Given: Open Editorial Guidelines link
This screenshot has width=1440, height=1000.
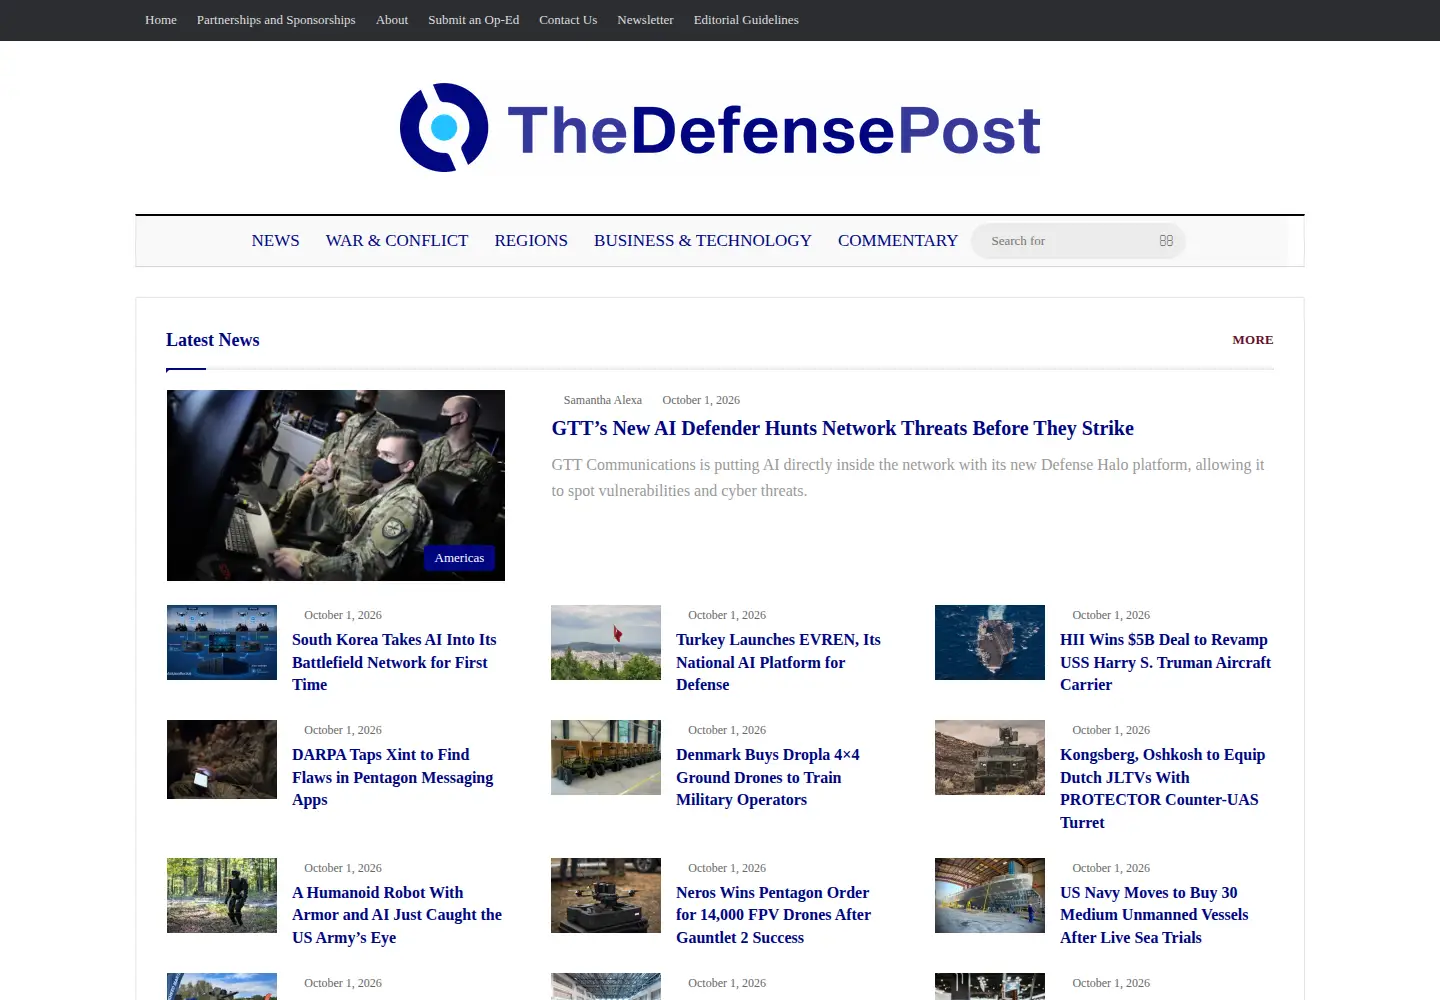Looking at the screenshot, I should point(746,20).
